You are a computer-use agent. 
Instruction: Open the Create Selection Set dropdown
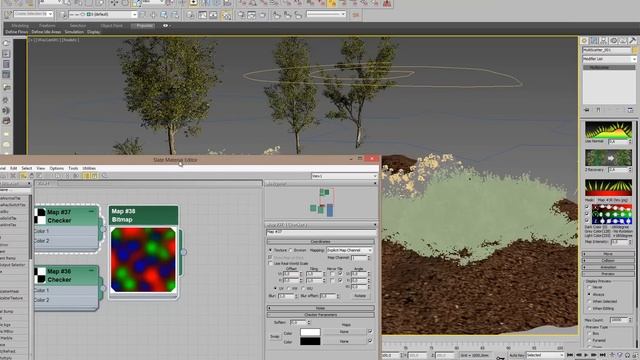tap(33, 14)
